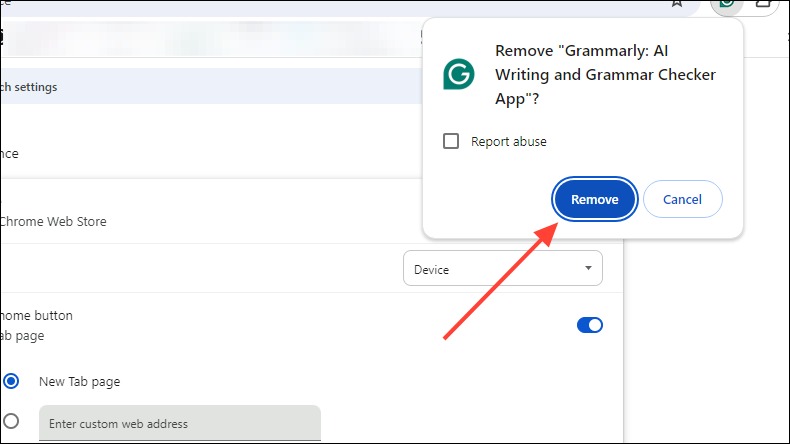This screenshot has height=444, width=790.
Task: Select the custom web address radio option
Action: click(x=11, y=421)
